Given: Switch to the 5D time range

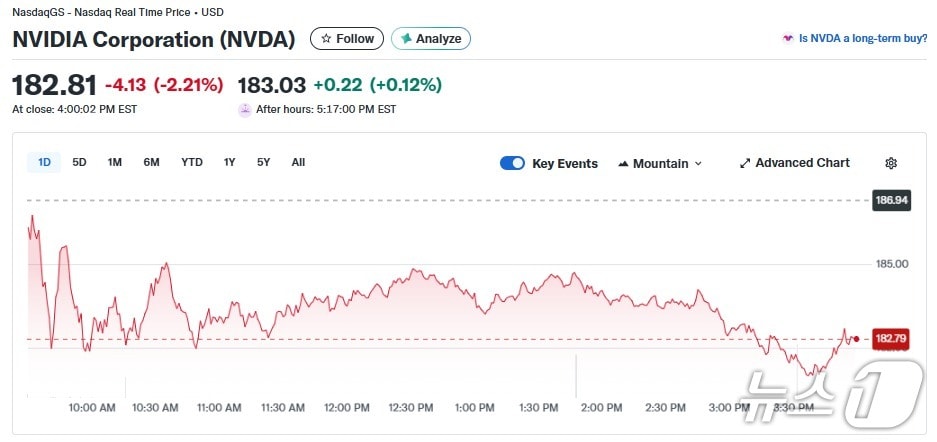Looking at the screenshot, I should (79, 162).
